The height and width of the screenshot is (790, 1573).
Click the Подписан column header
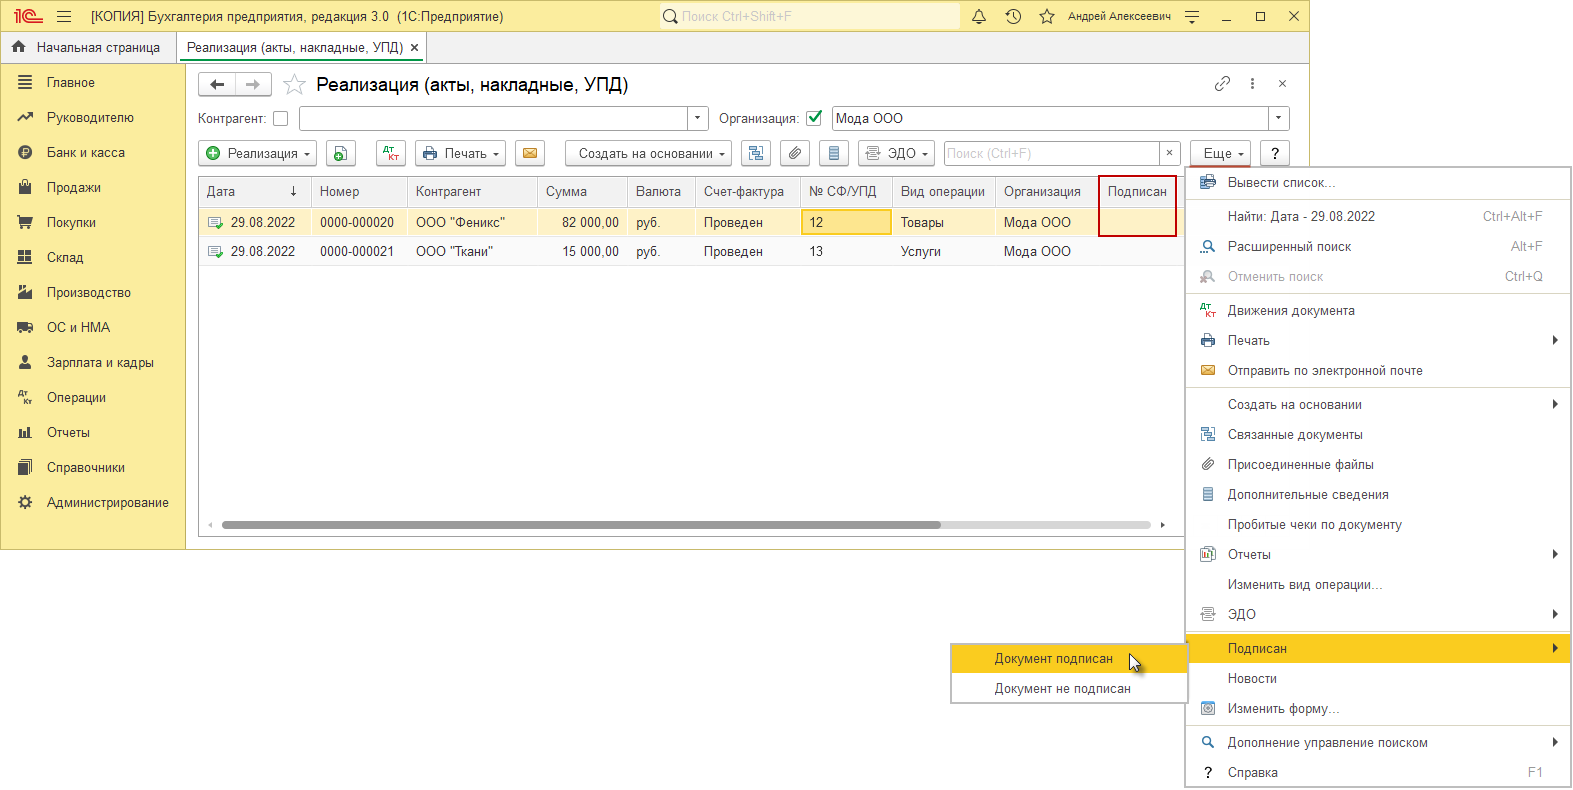pyautogui.click(x=1137, y=191)
